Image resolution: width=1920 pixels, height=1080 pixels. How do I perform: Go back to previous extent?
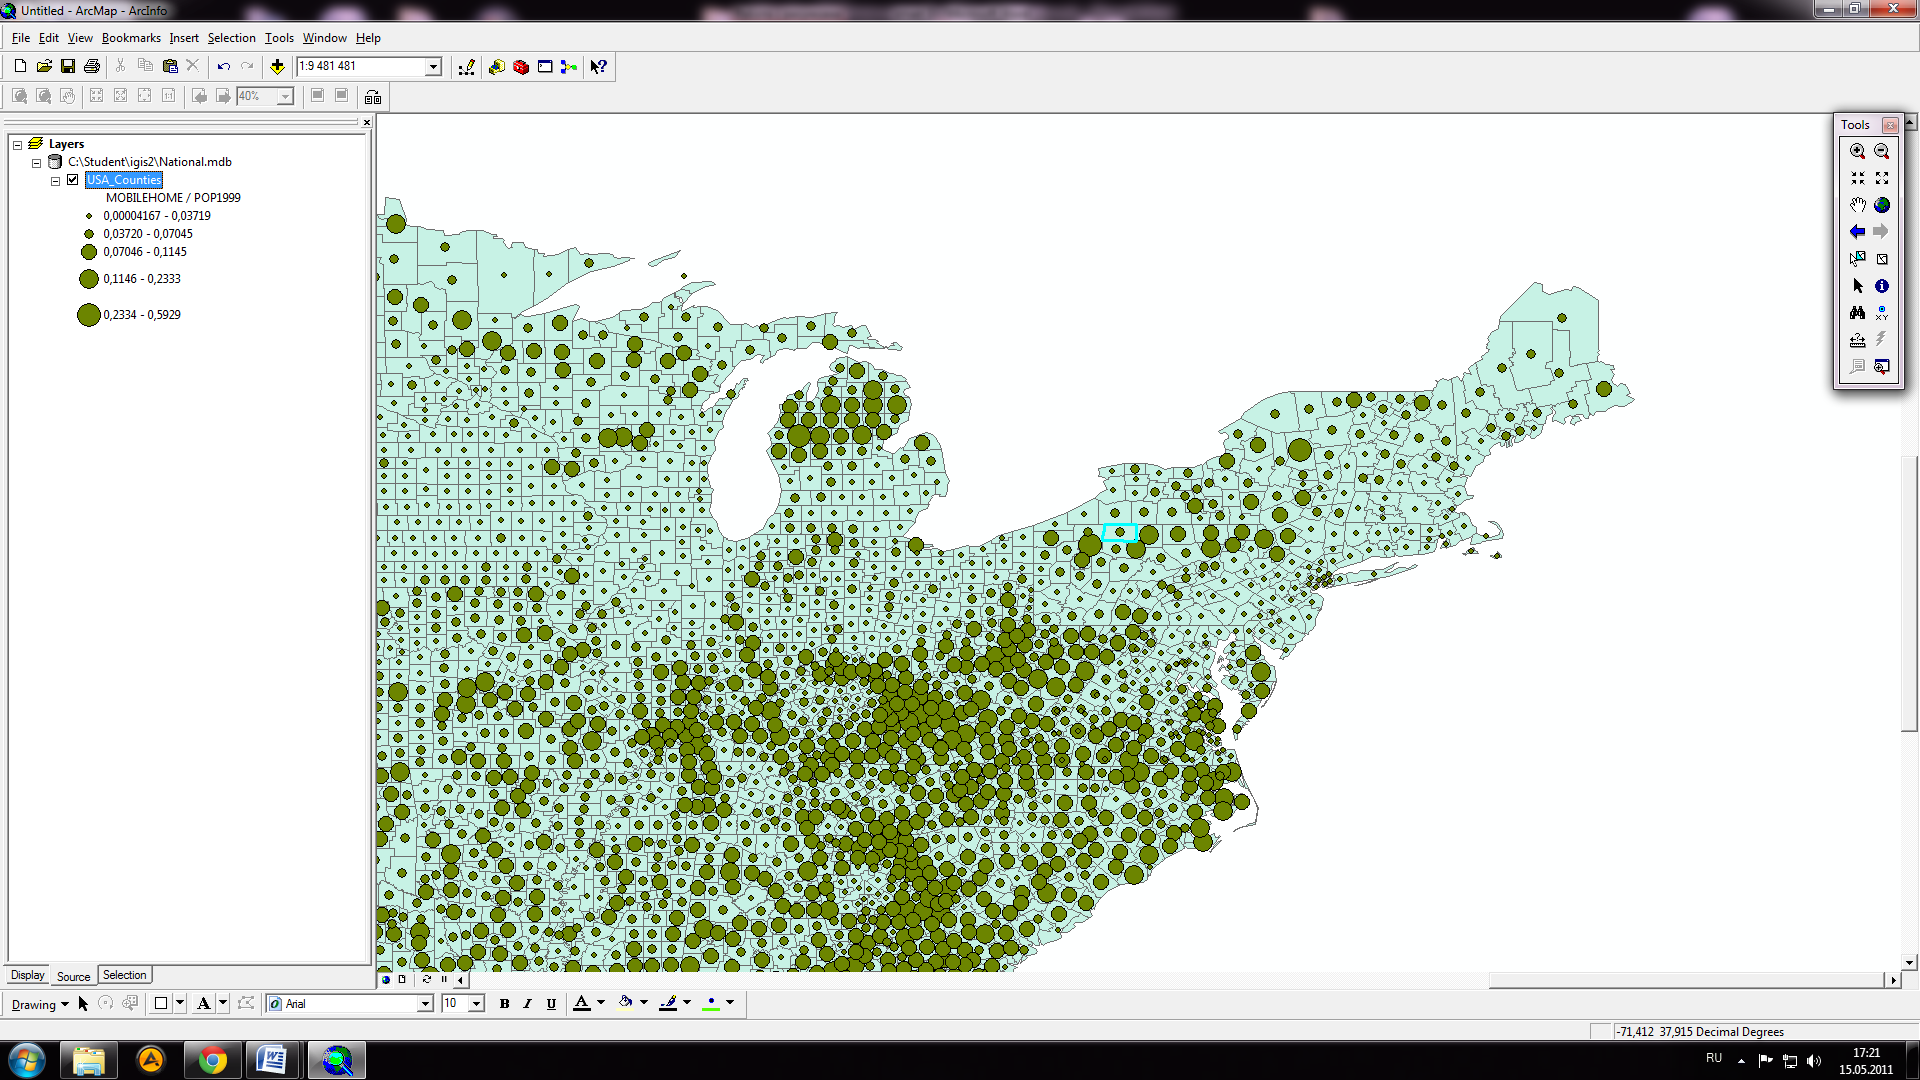point(1857,232)
